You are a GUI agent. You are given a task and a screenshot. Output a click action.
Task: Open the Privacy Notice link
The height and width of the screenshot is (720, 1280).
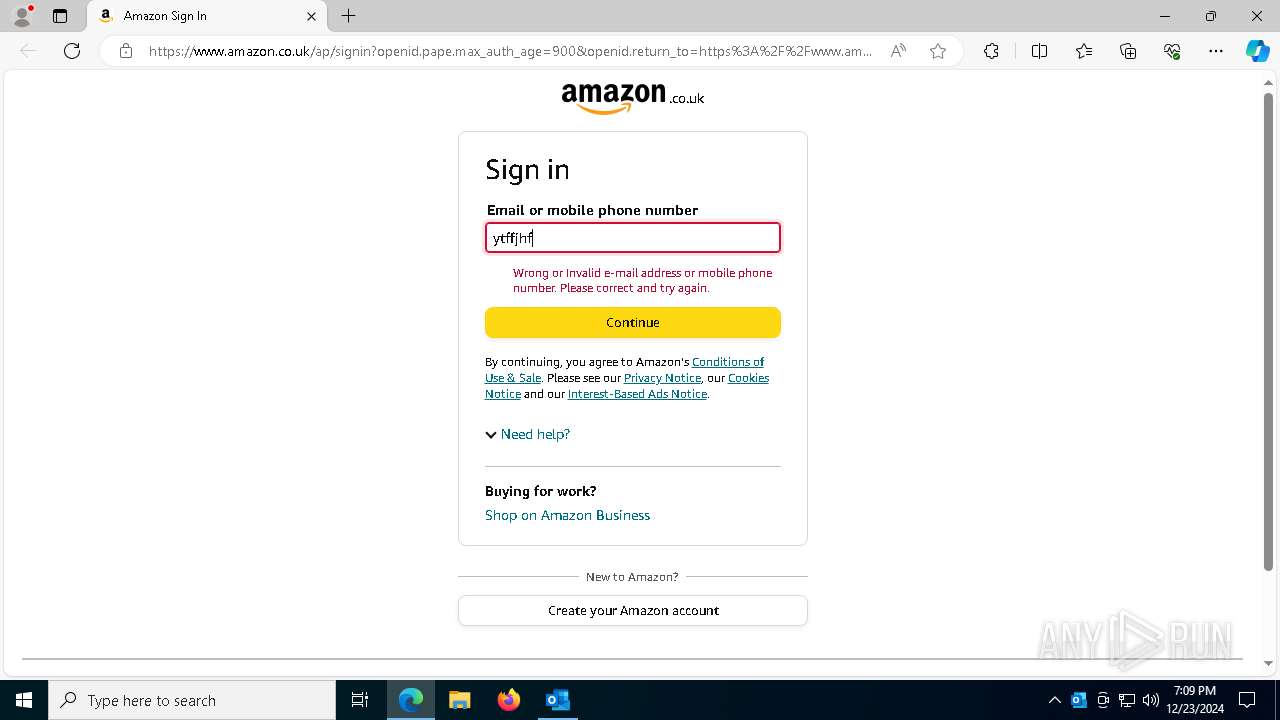(662, 378)
